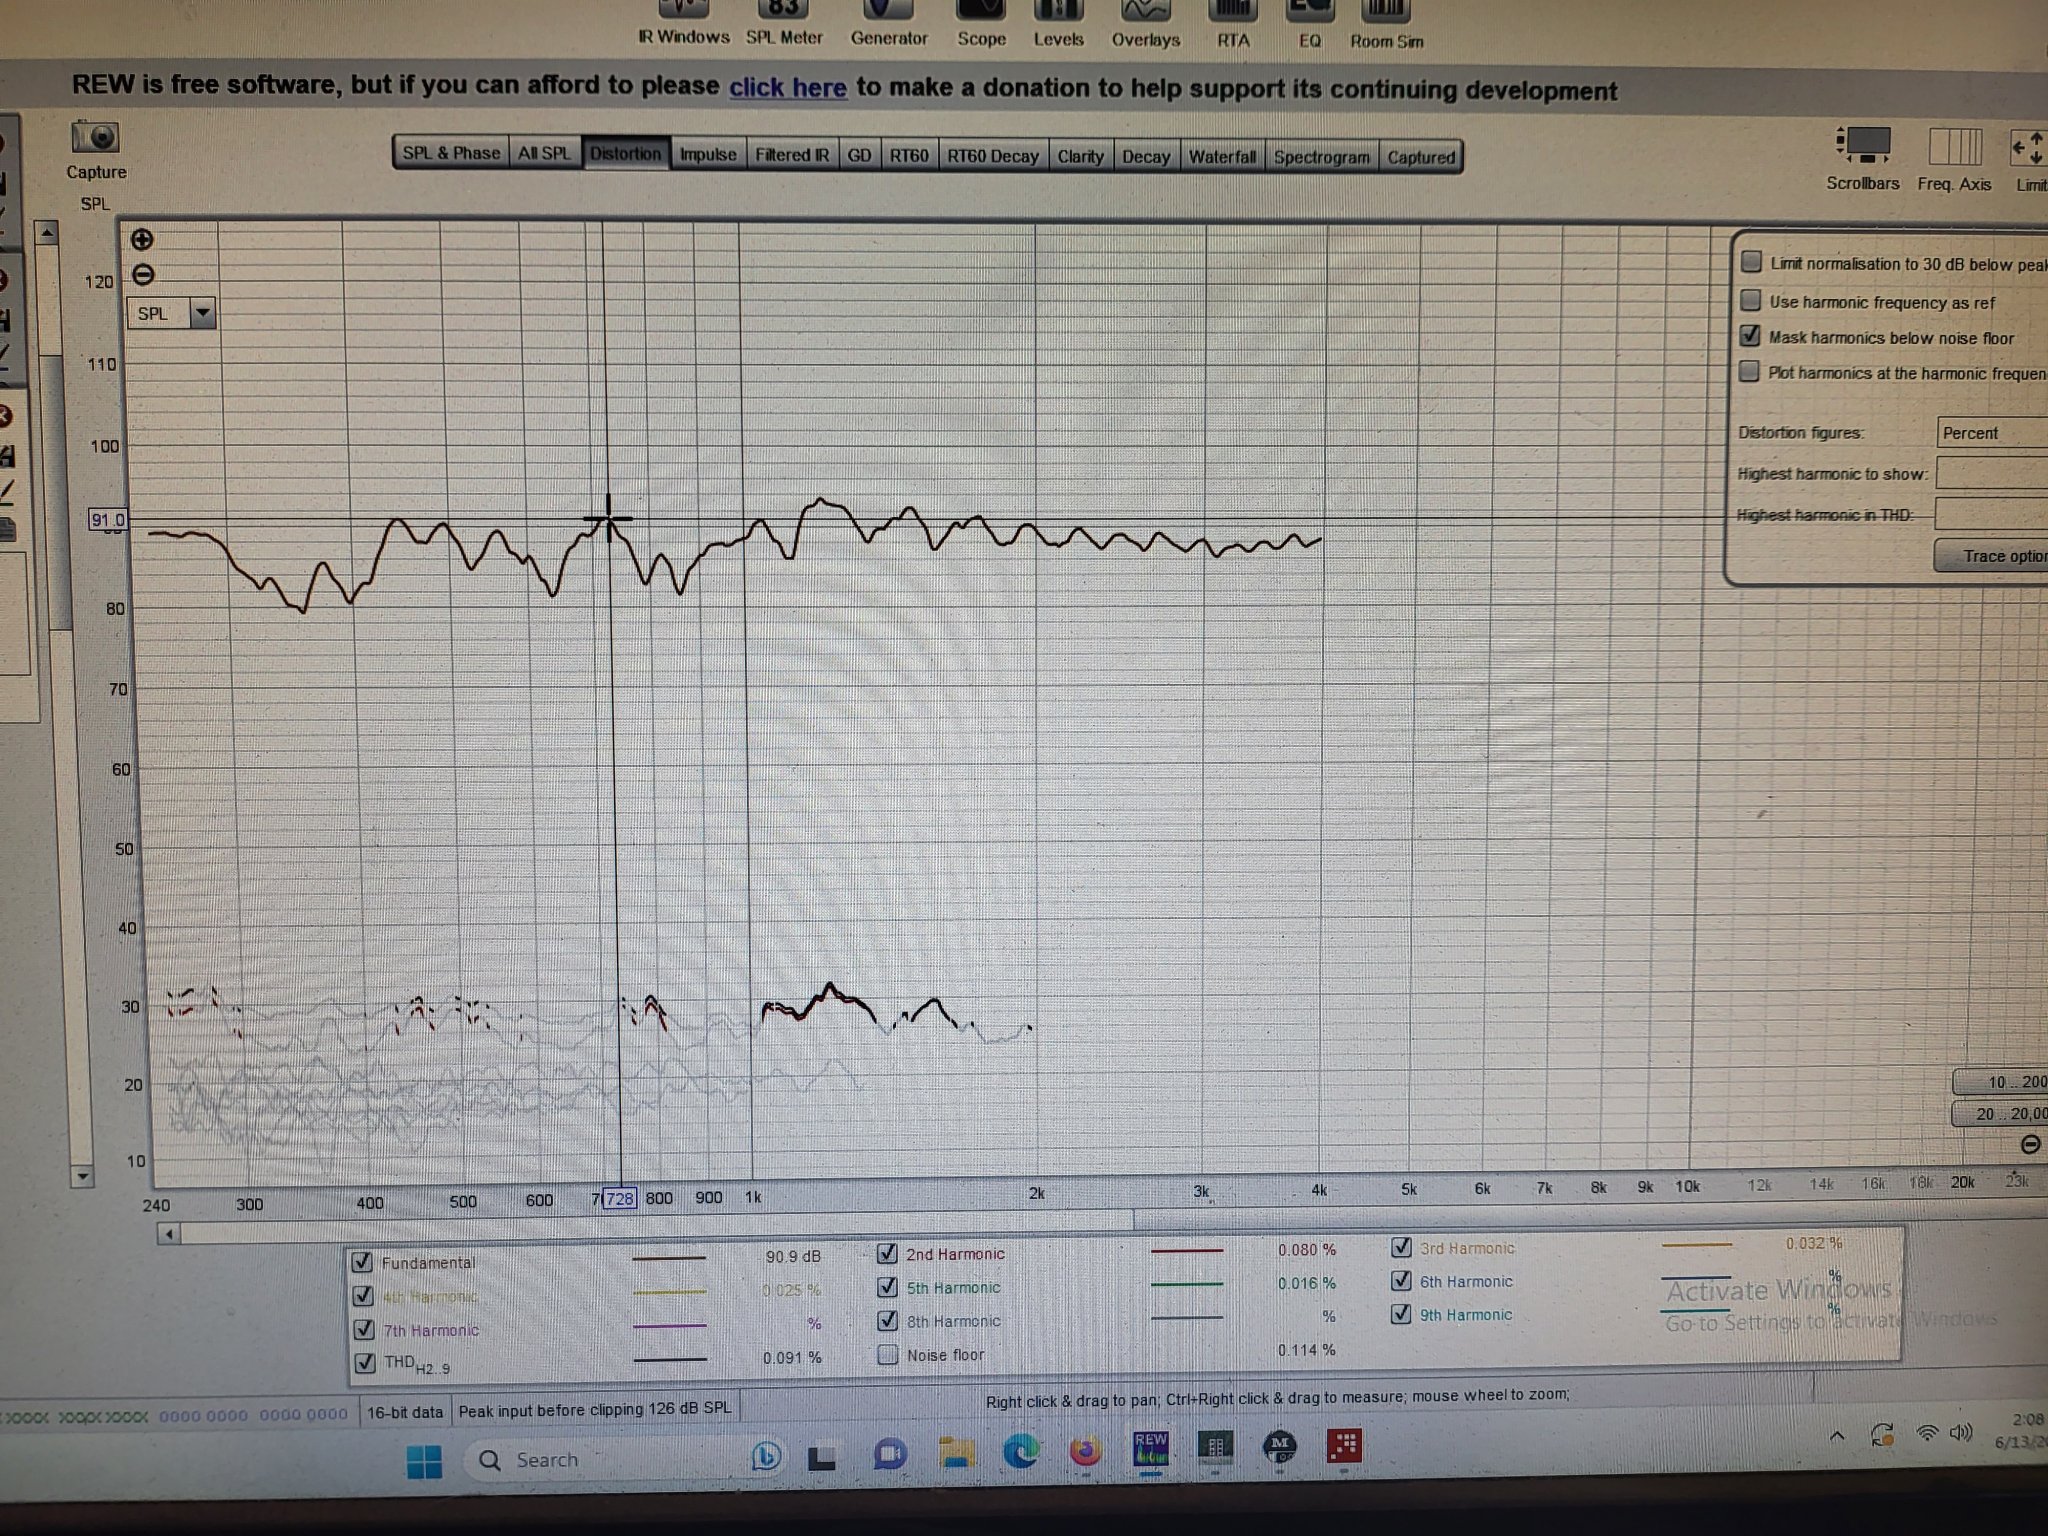
Task: Switch to Waterfall tab
Action: [1222, 157]
